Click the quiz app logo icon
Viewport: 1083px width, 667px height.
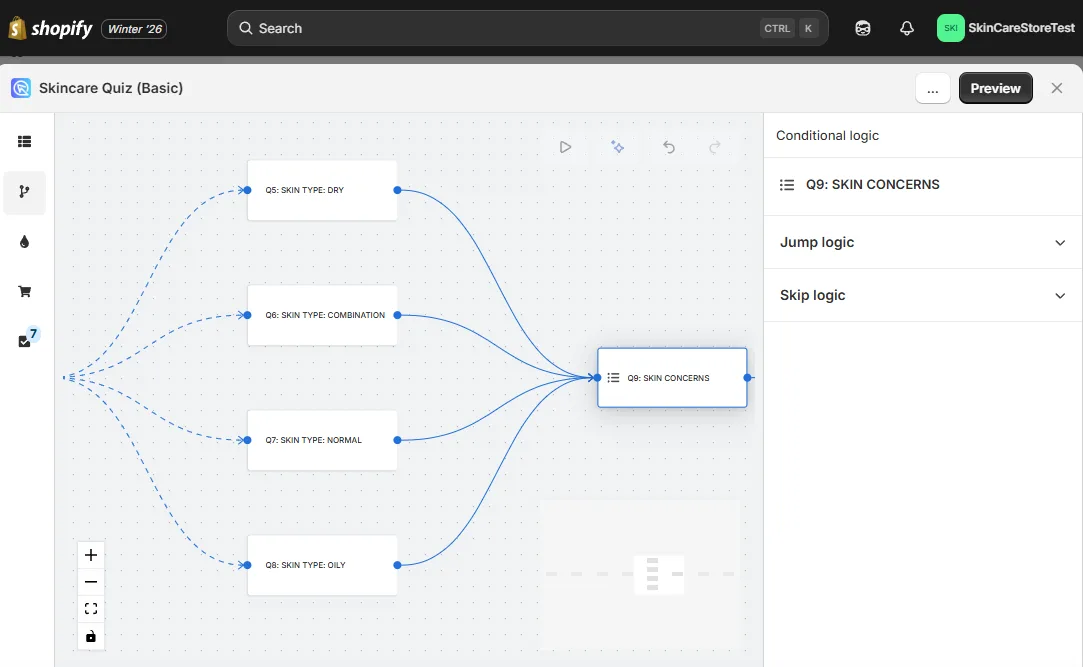[x=21, y=88]
